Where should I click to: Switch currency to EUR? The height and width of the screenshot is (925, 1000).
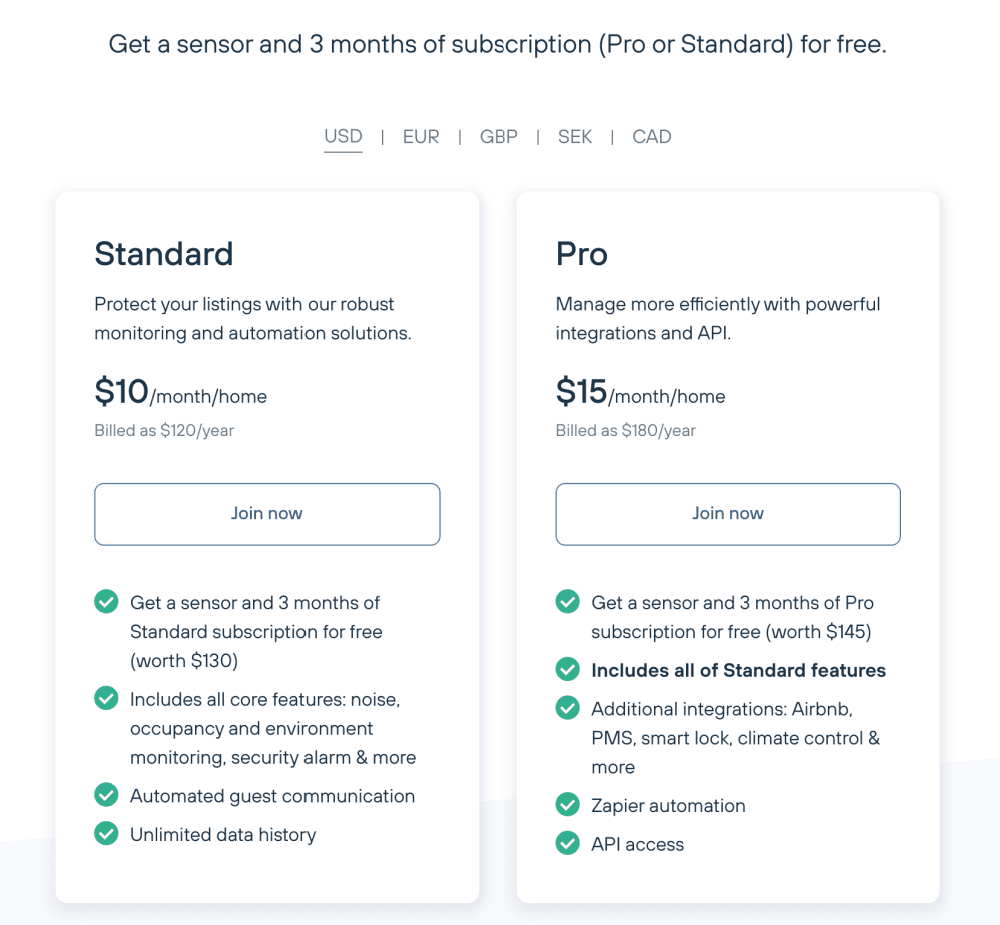click(x=421, y=137)
